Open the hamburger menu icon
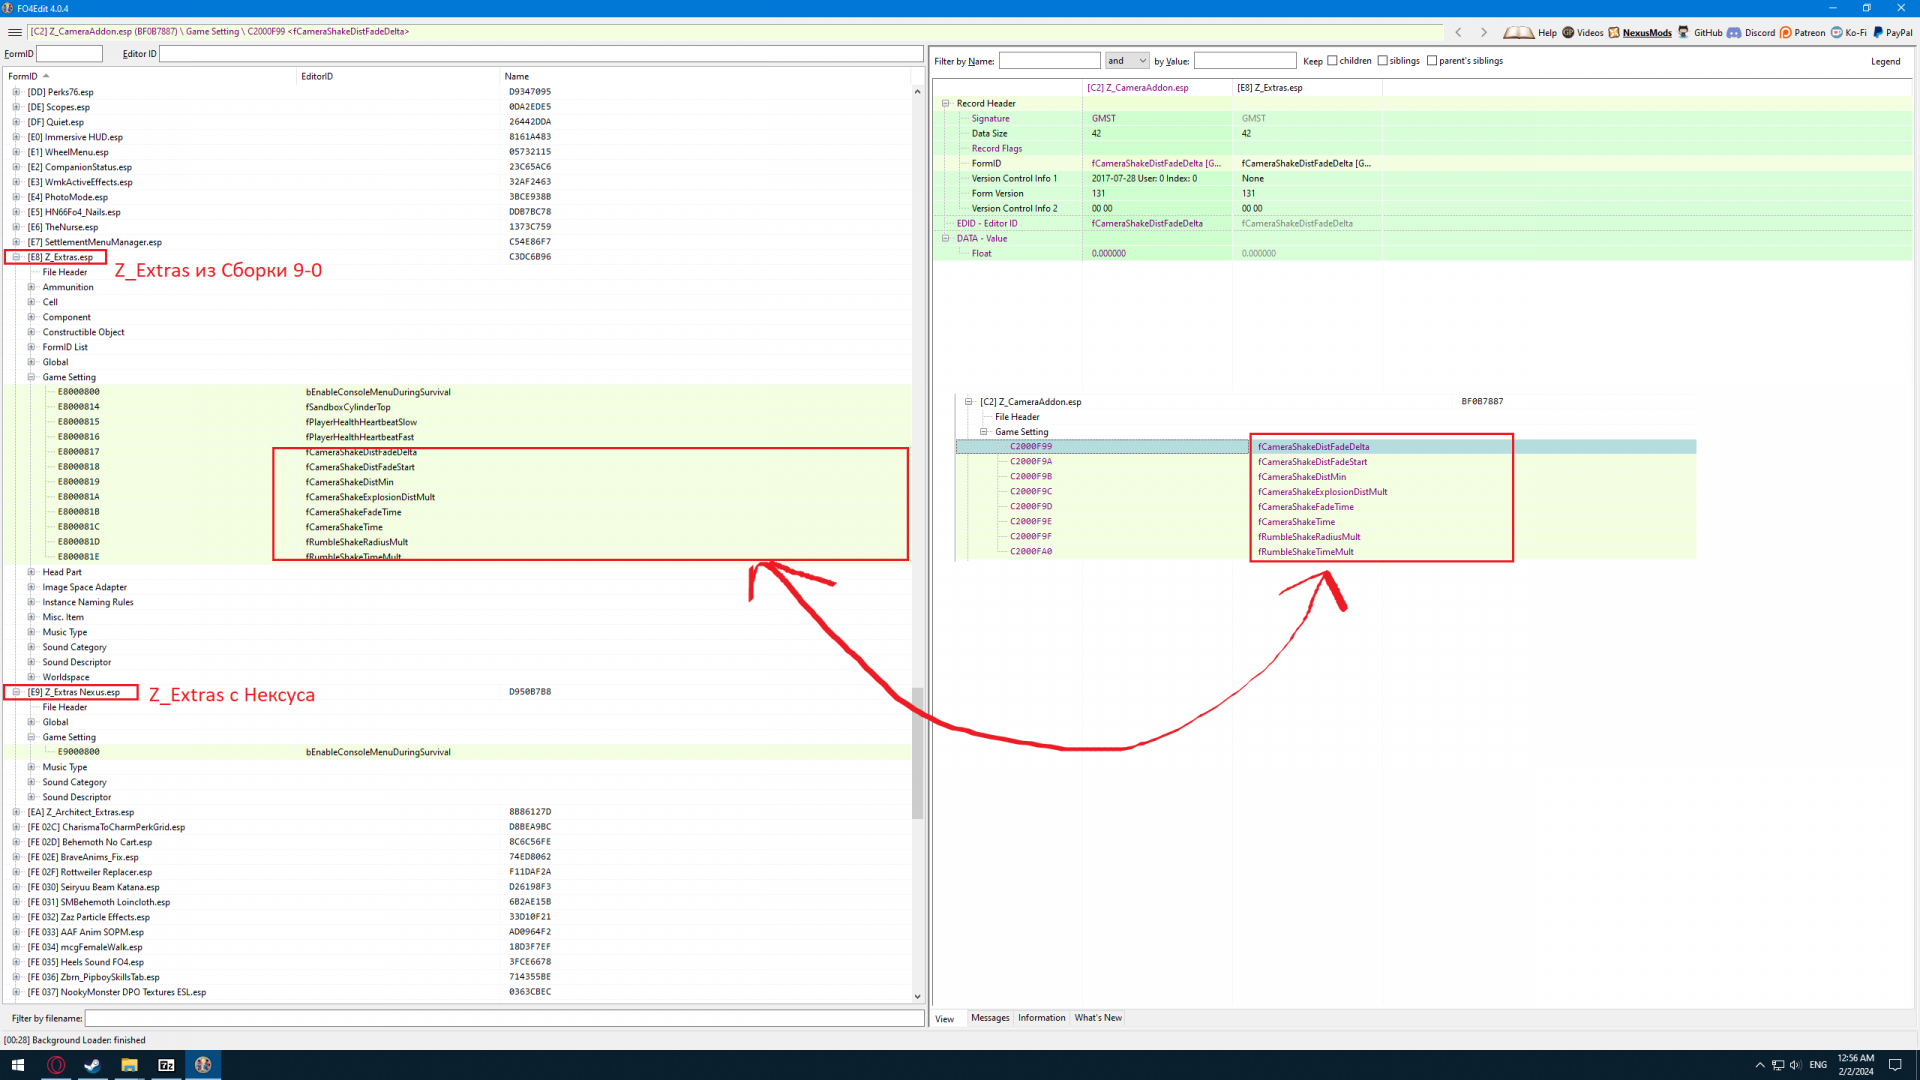The image size is (1920, 1080). (14, 32)
